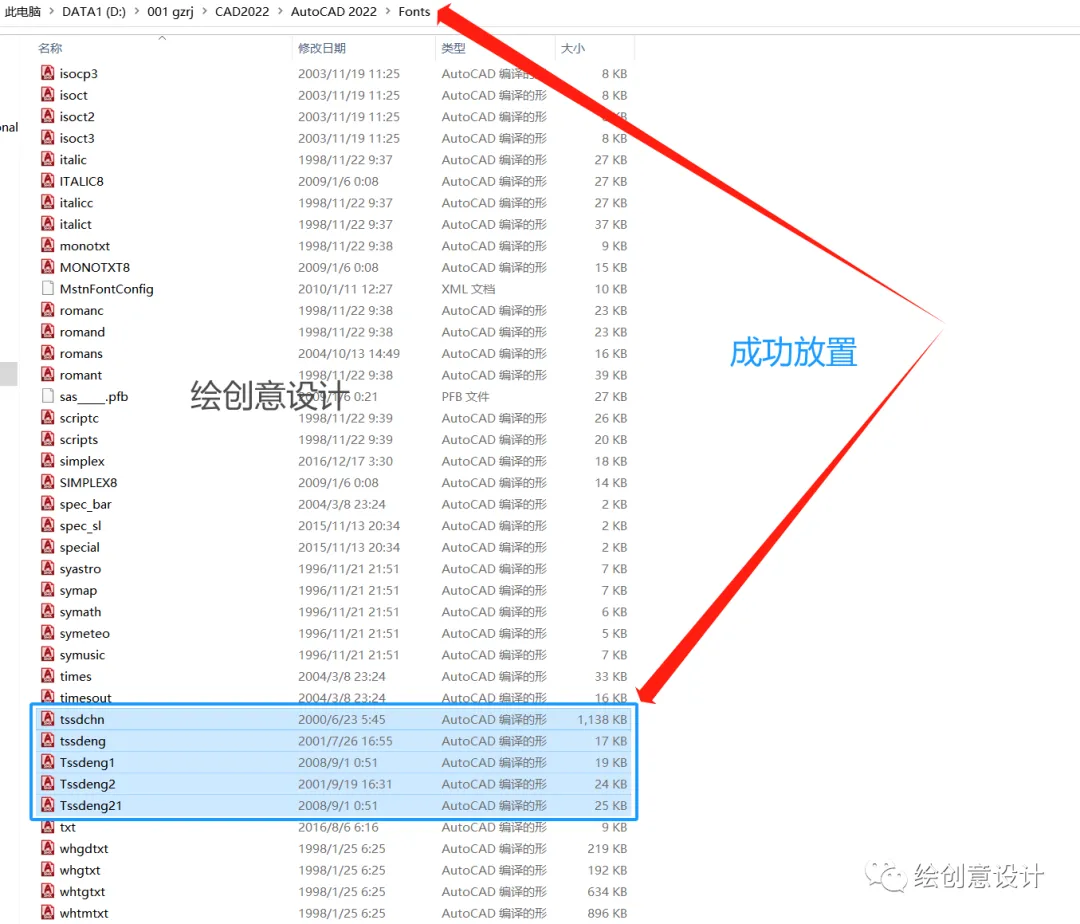Click the Tssdeng1 font file icon
The image size is (1080, 924).
(x=48, y=762)
